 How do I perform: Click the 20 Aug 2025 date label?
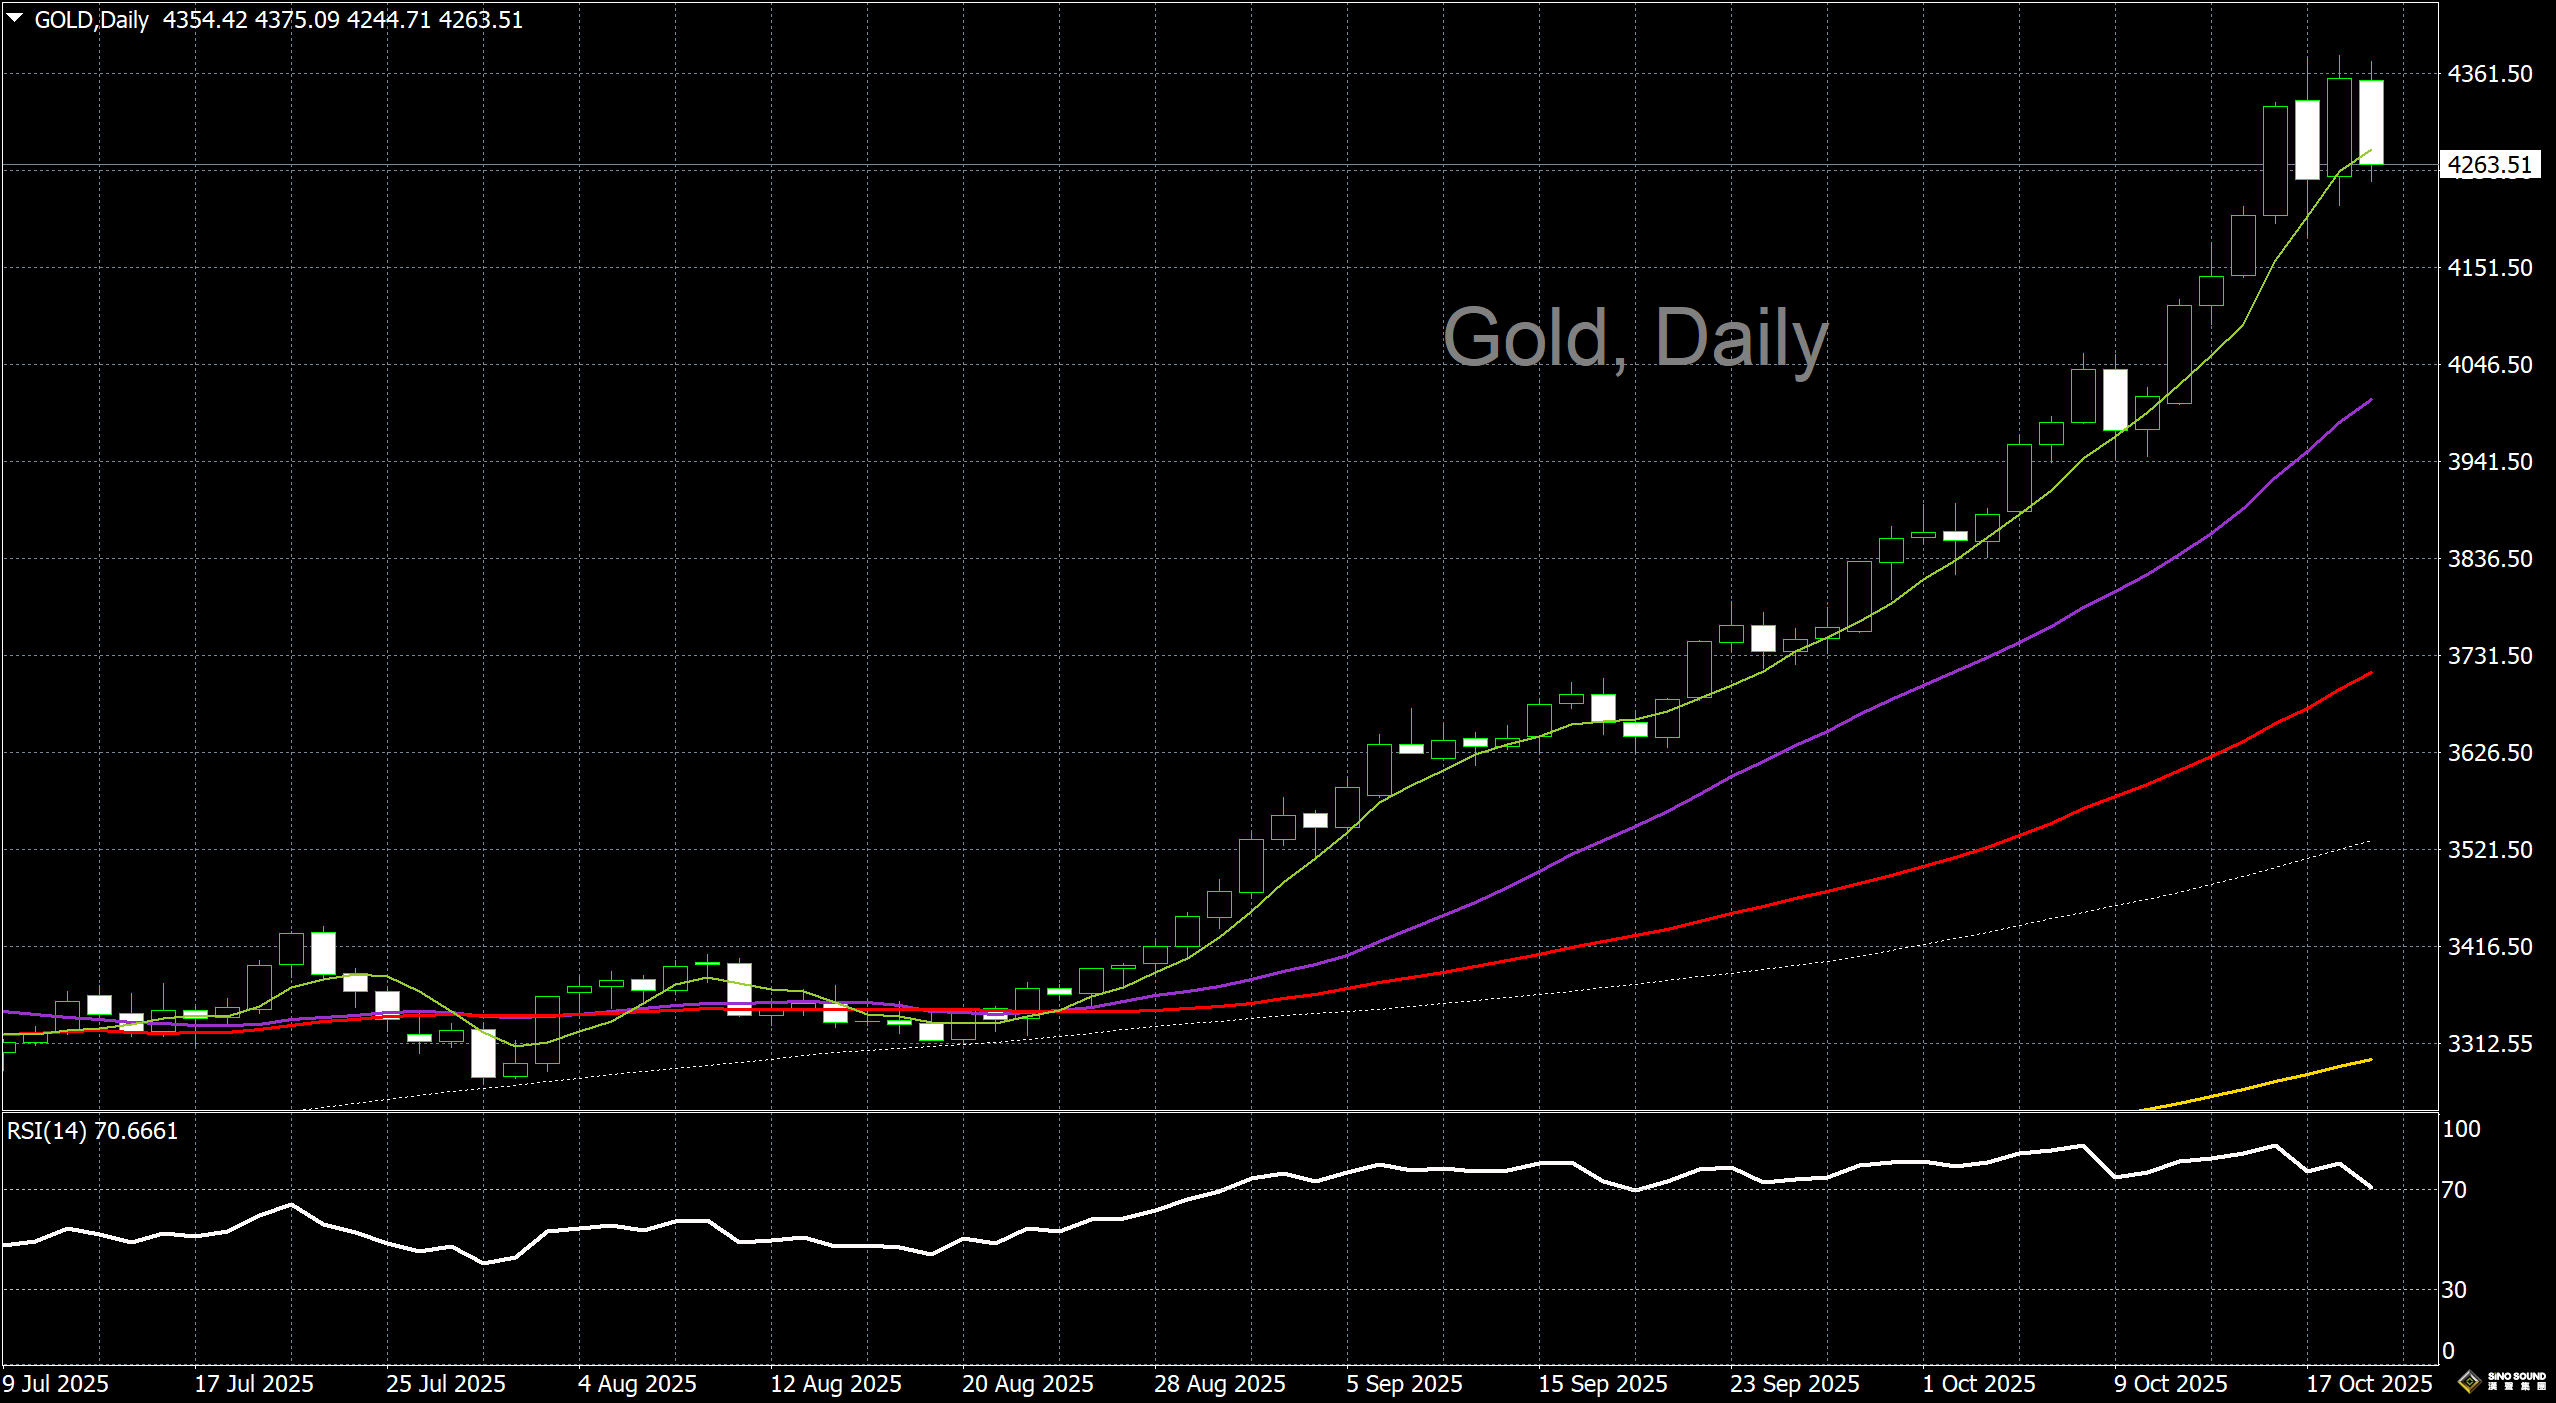1027,1384
